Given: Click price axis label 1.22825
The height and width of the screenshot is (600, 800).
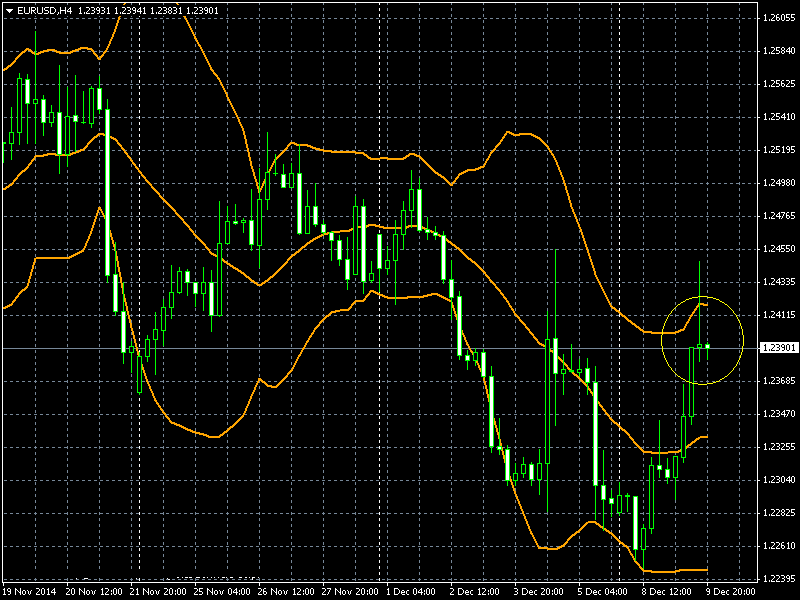Looking at the screenshot, I should 779,513.
